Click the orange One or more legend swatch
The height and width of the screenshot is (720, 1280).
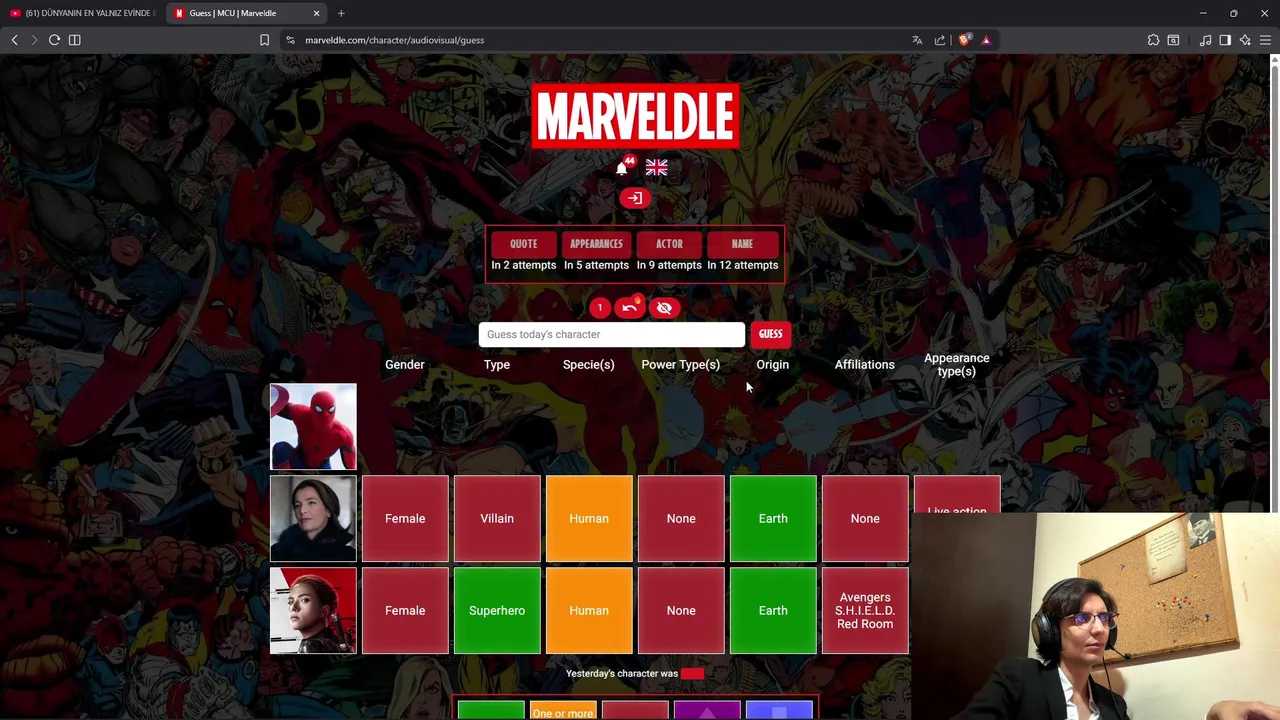tap(563, 711)
